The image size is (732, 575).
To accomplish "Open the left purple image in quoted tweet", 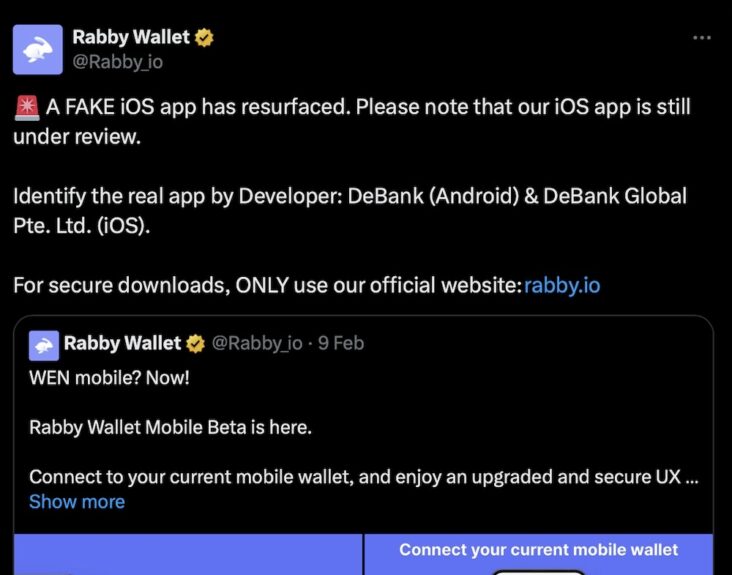I will (x=188, y=554).
